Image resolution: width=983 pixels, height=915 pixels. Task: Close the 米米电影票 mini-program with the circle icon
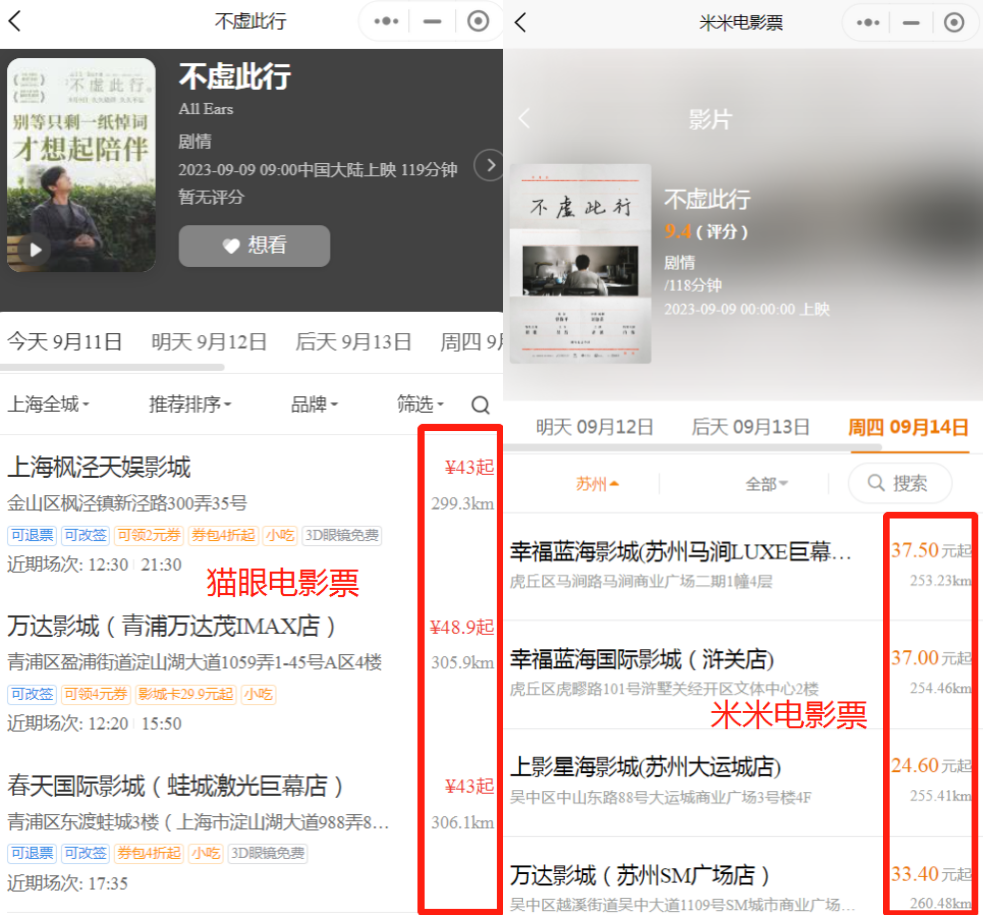click(x=954, y=23)
